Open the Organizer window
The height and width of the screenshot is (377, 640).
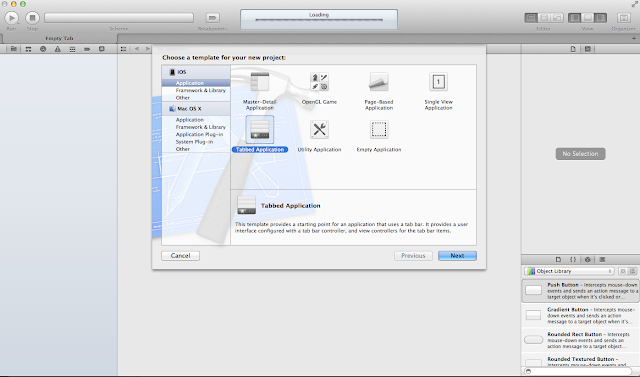pos(623,18)
